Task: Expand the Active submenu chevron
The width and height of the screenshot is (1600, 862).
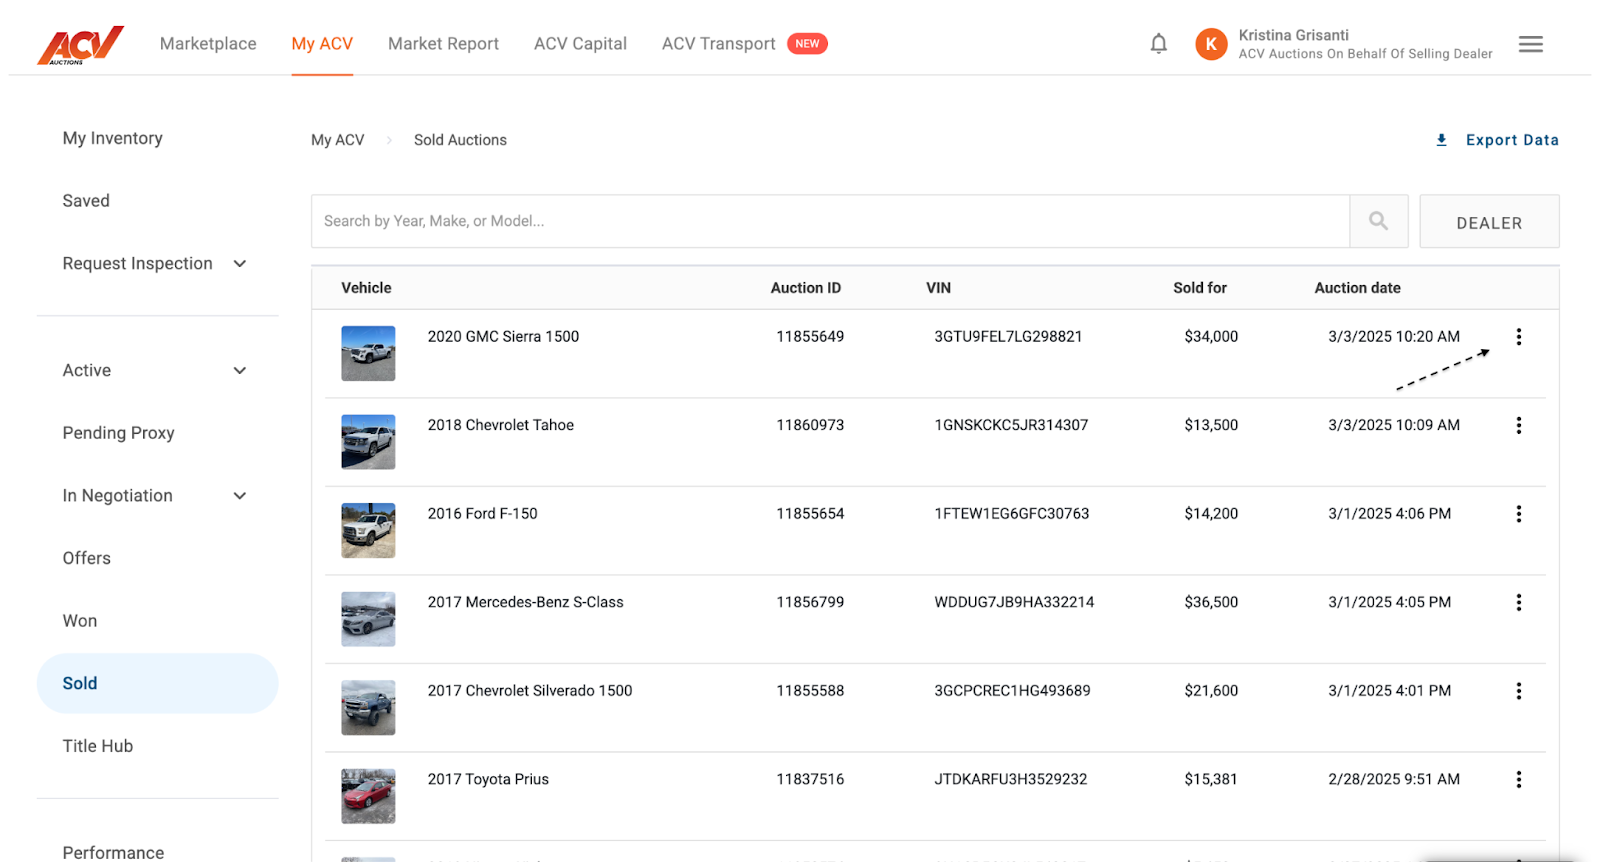Action: click(240, 371)
